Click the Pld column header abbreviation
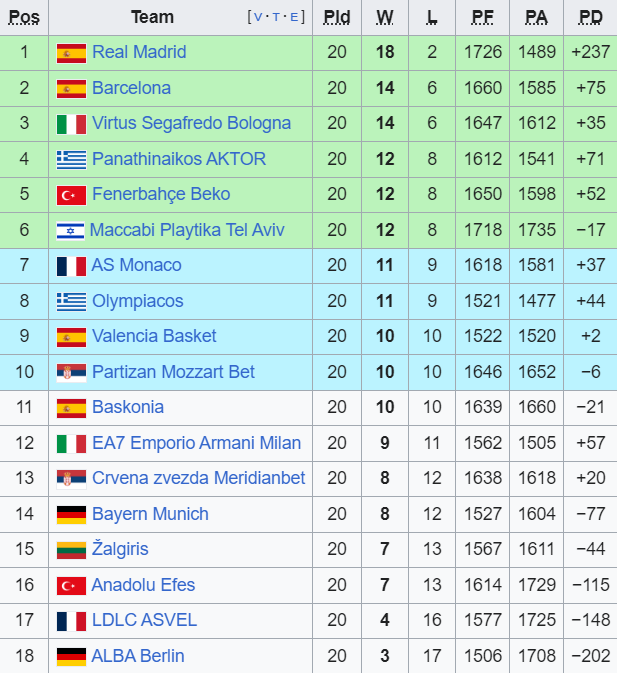 click(x=337, y=18)
